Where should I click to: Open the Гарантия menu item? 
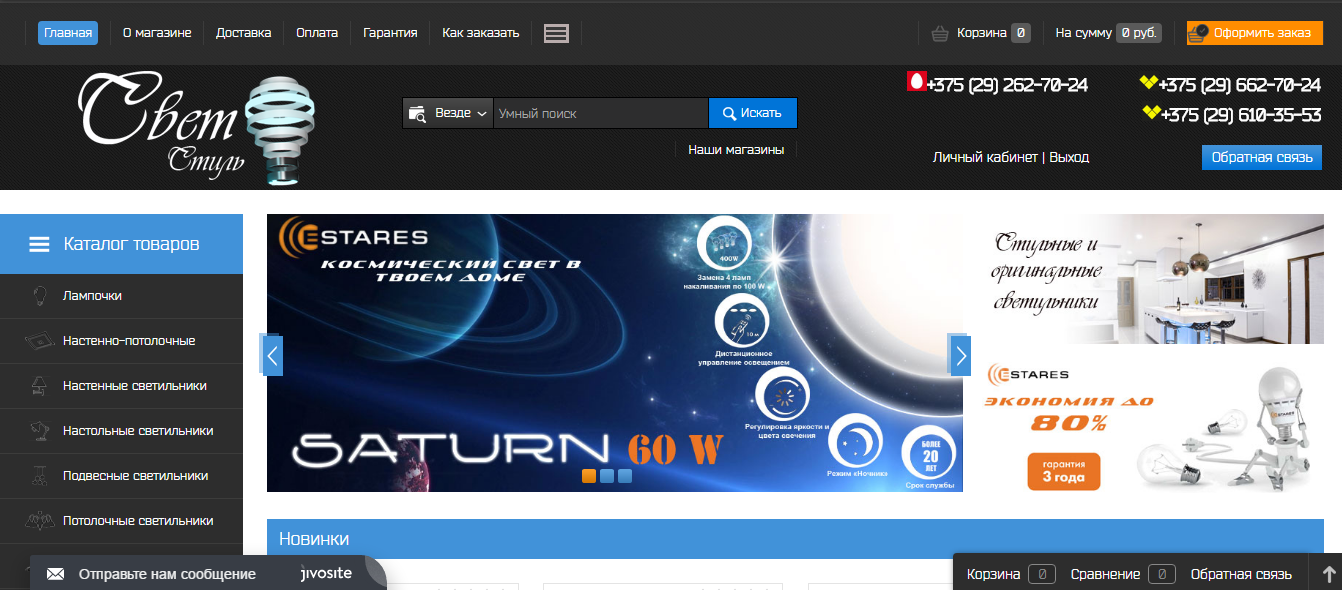390,33
